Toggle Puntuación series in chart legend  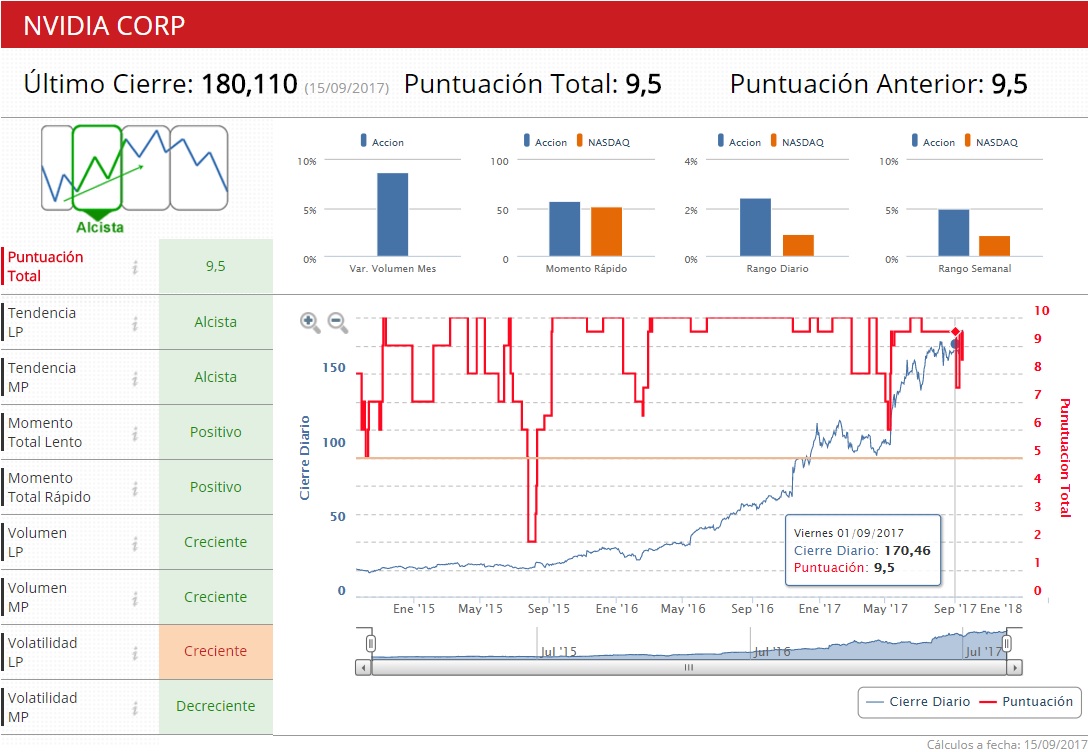pos(1026,701)
